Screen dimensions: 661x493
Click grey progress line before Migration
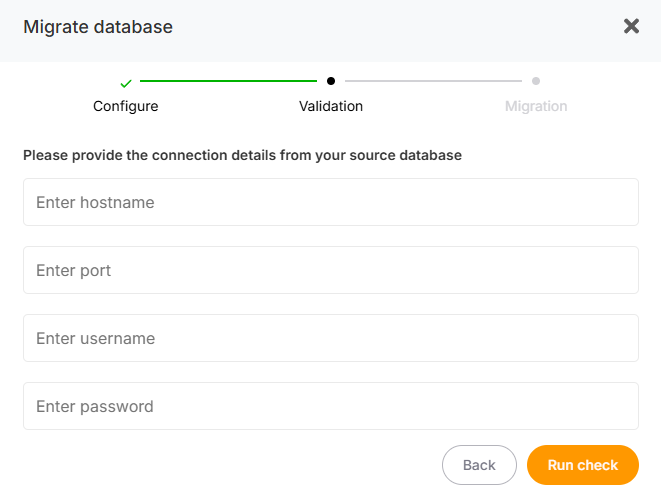tap(433, 81)
